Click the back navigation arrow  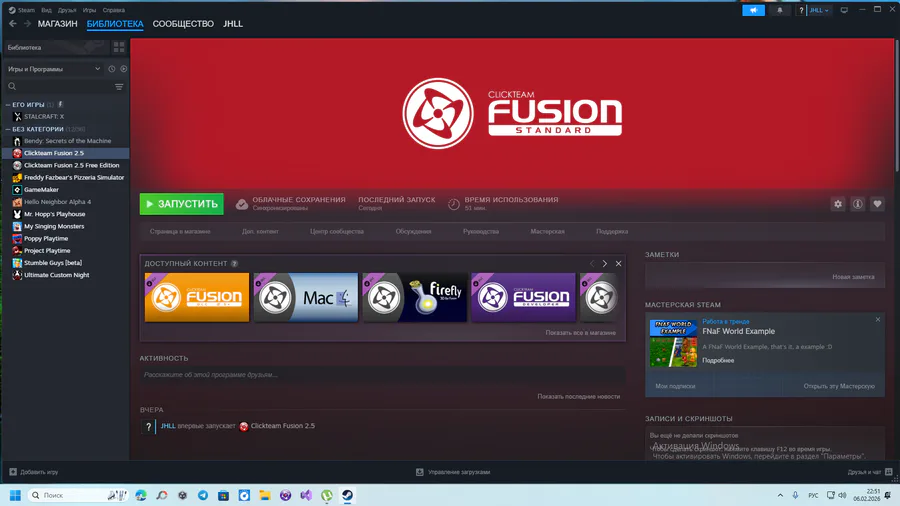[x=13, y=24]
